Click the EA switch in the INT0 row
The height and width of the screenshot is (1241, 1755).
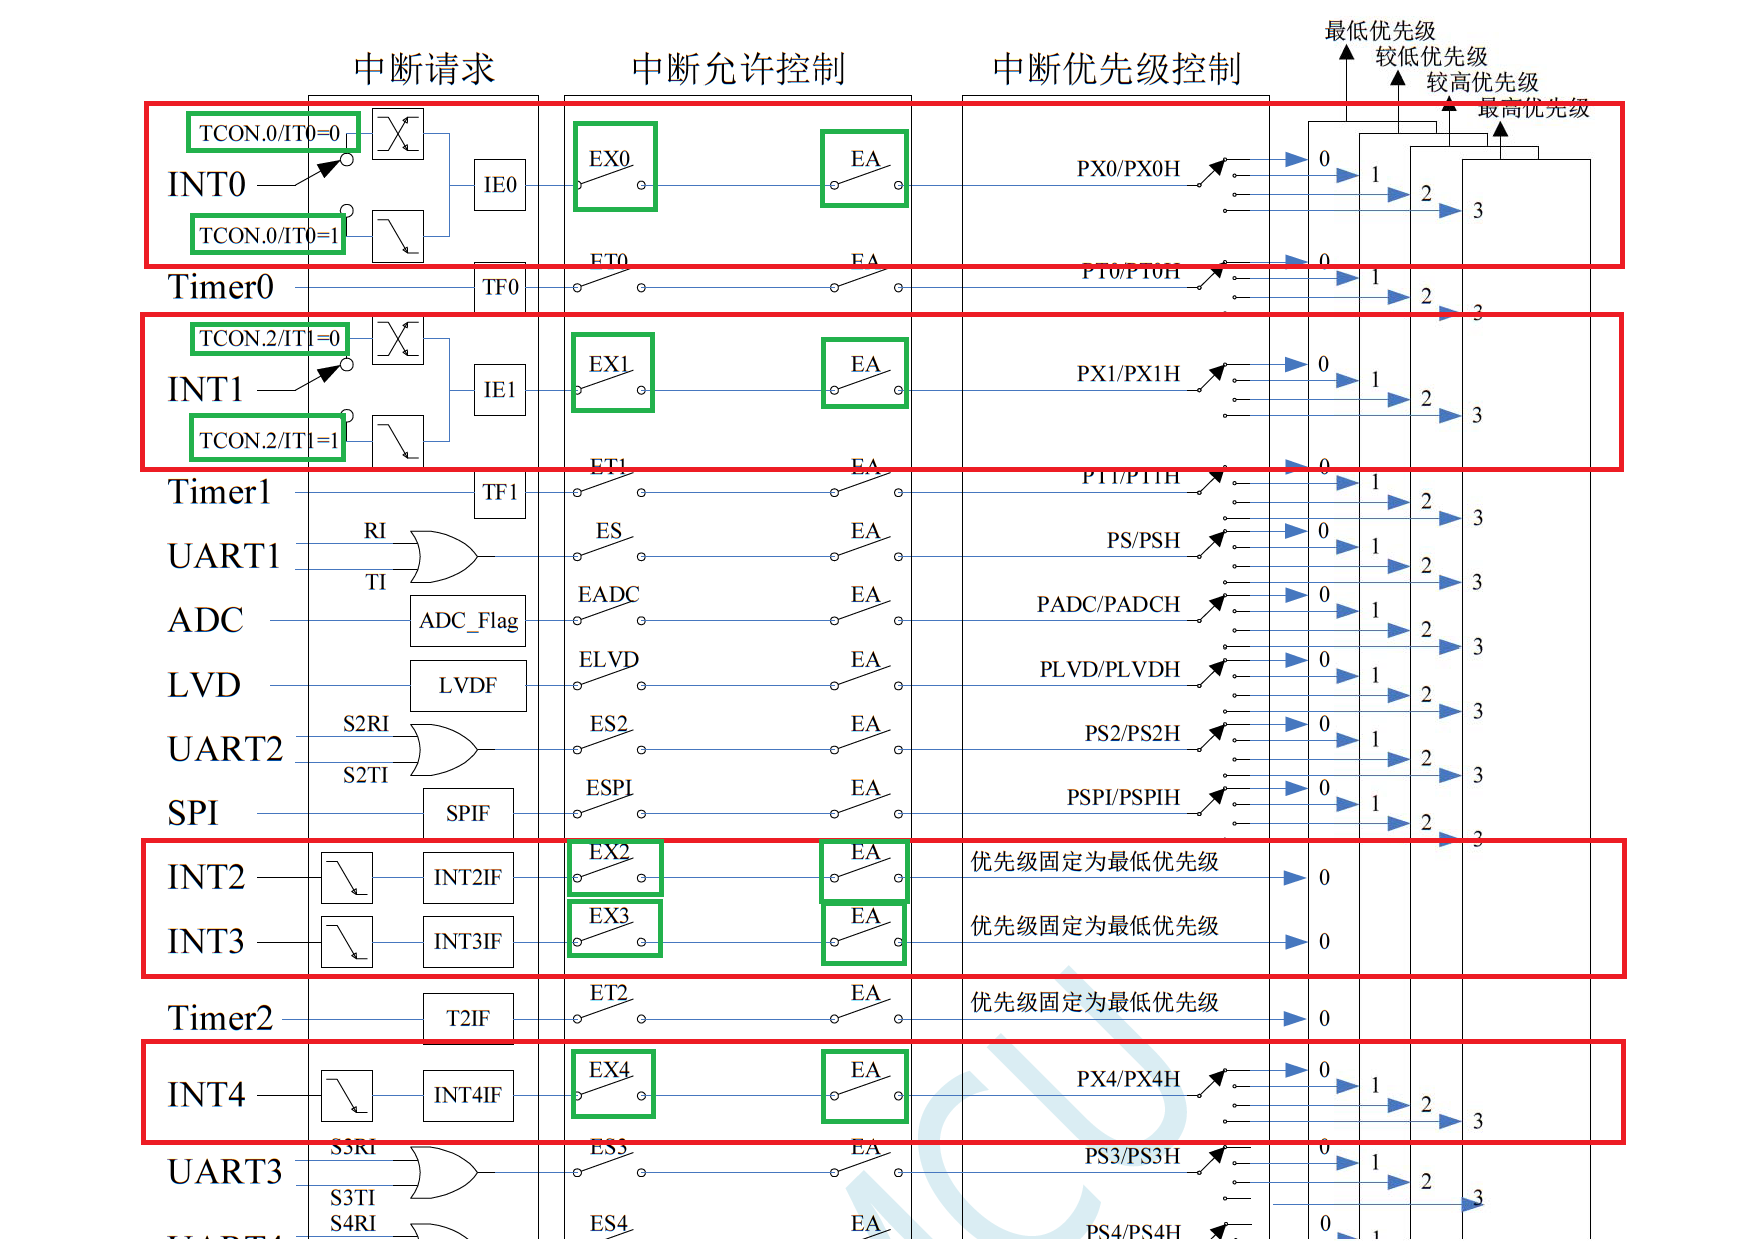tap(866, 177)
